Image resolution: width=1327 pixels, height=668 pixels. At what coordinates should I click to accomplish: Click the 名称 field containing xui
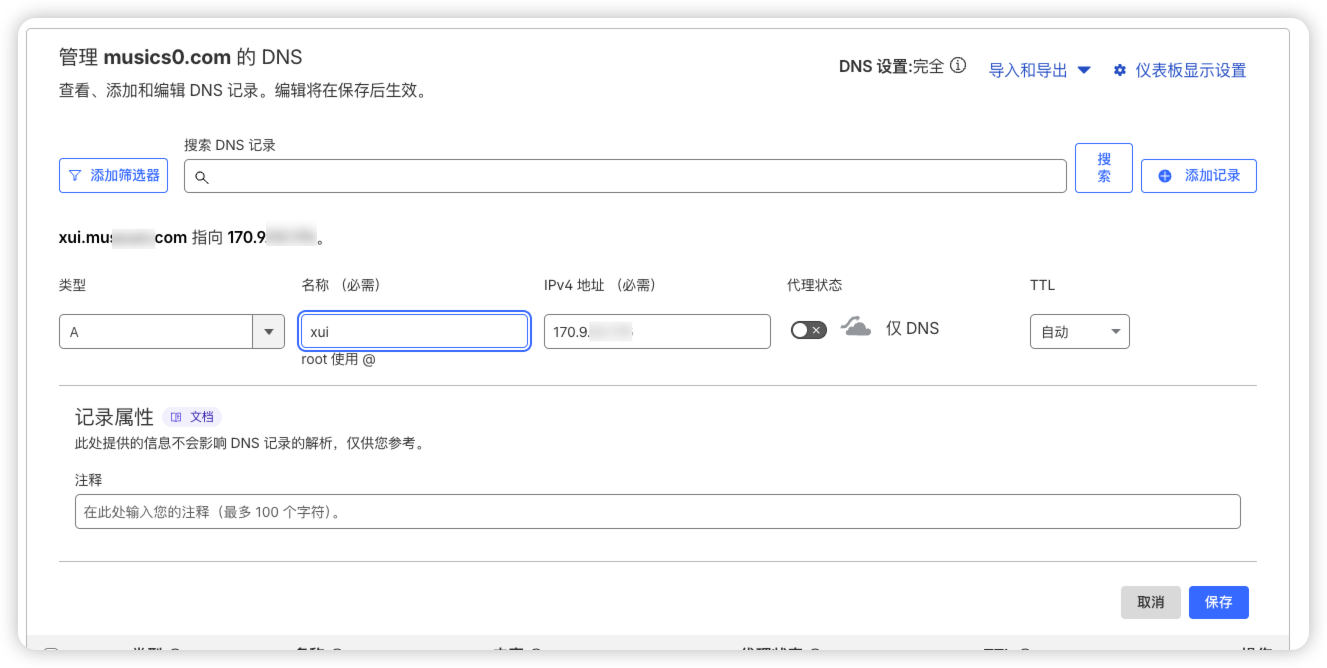pos(414,332)
